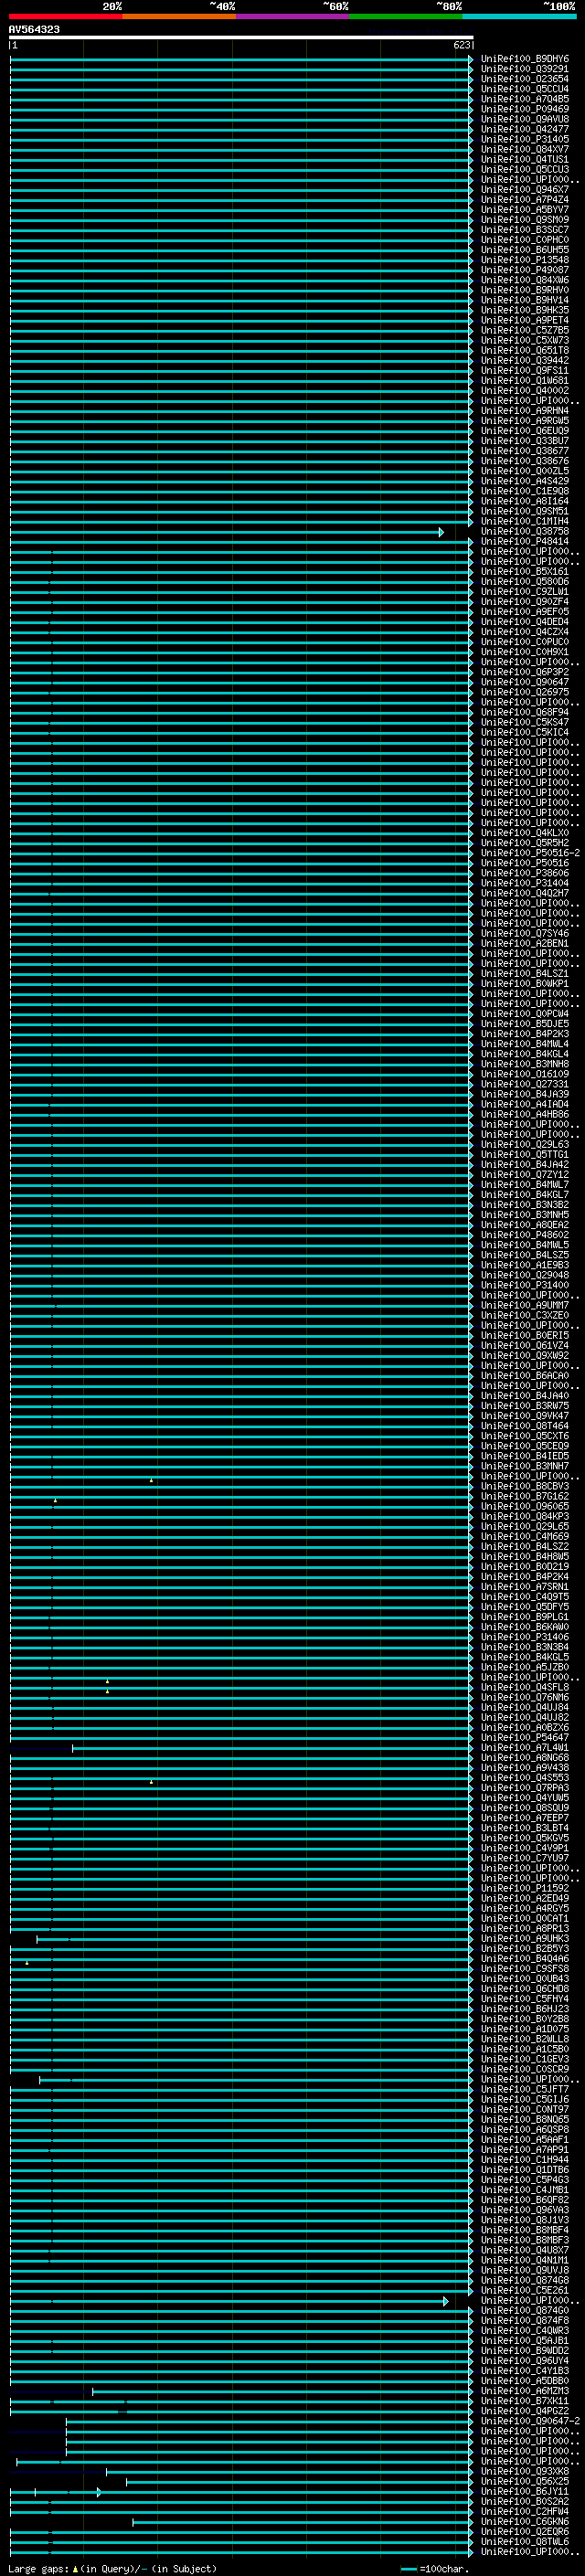
Task: Select hit label UniRef100_P09469
Action: (525, 109)
